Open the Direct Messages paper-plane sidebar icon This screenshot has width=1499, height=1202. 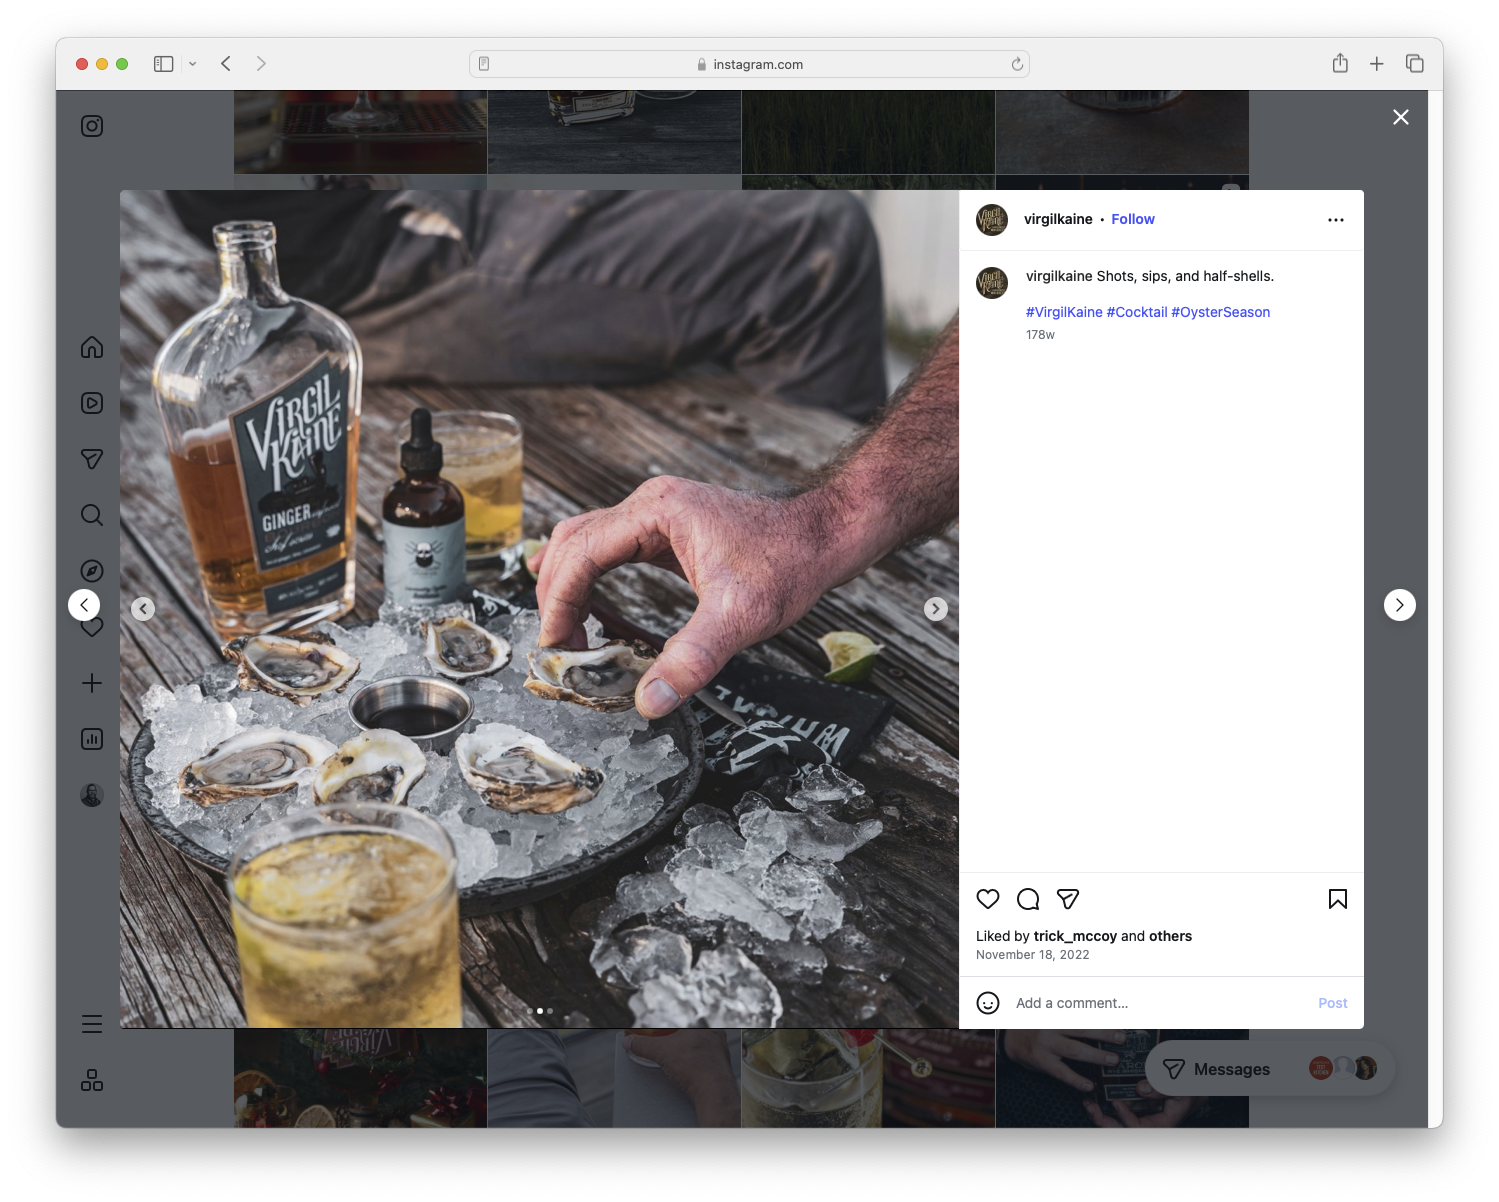pos(91,459)
